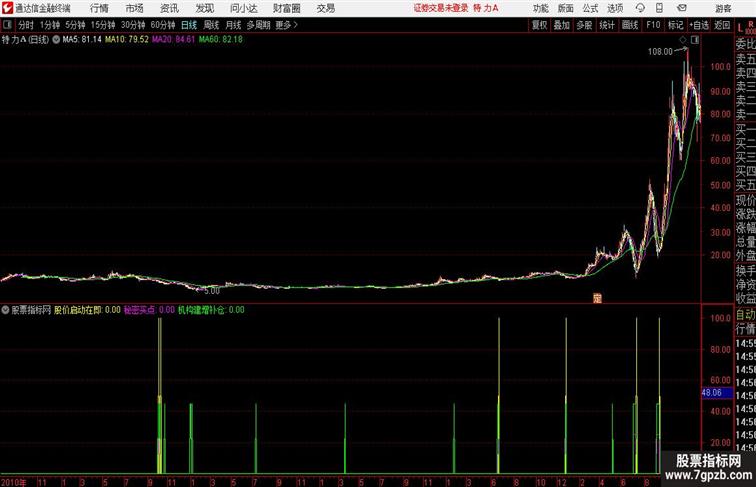Screen dimensions: 756x487
Task: Click the customer service headset icon
Action: (x=640, y=8)
